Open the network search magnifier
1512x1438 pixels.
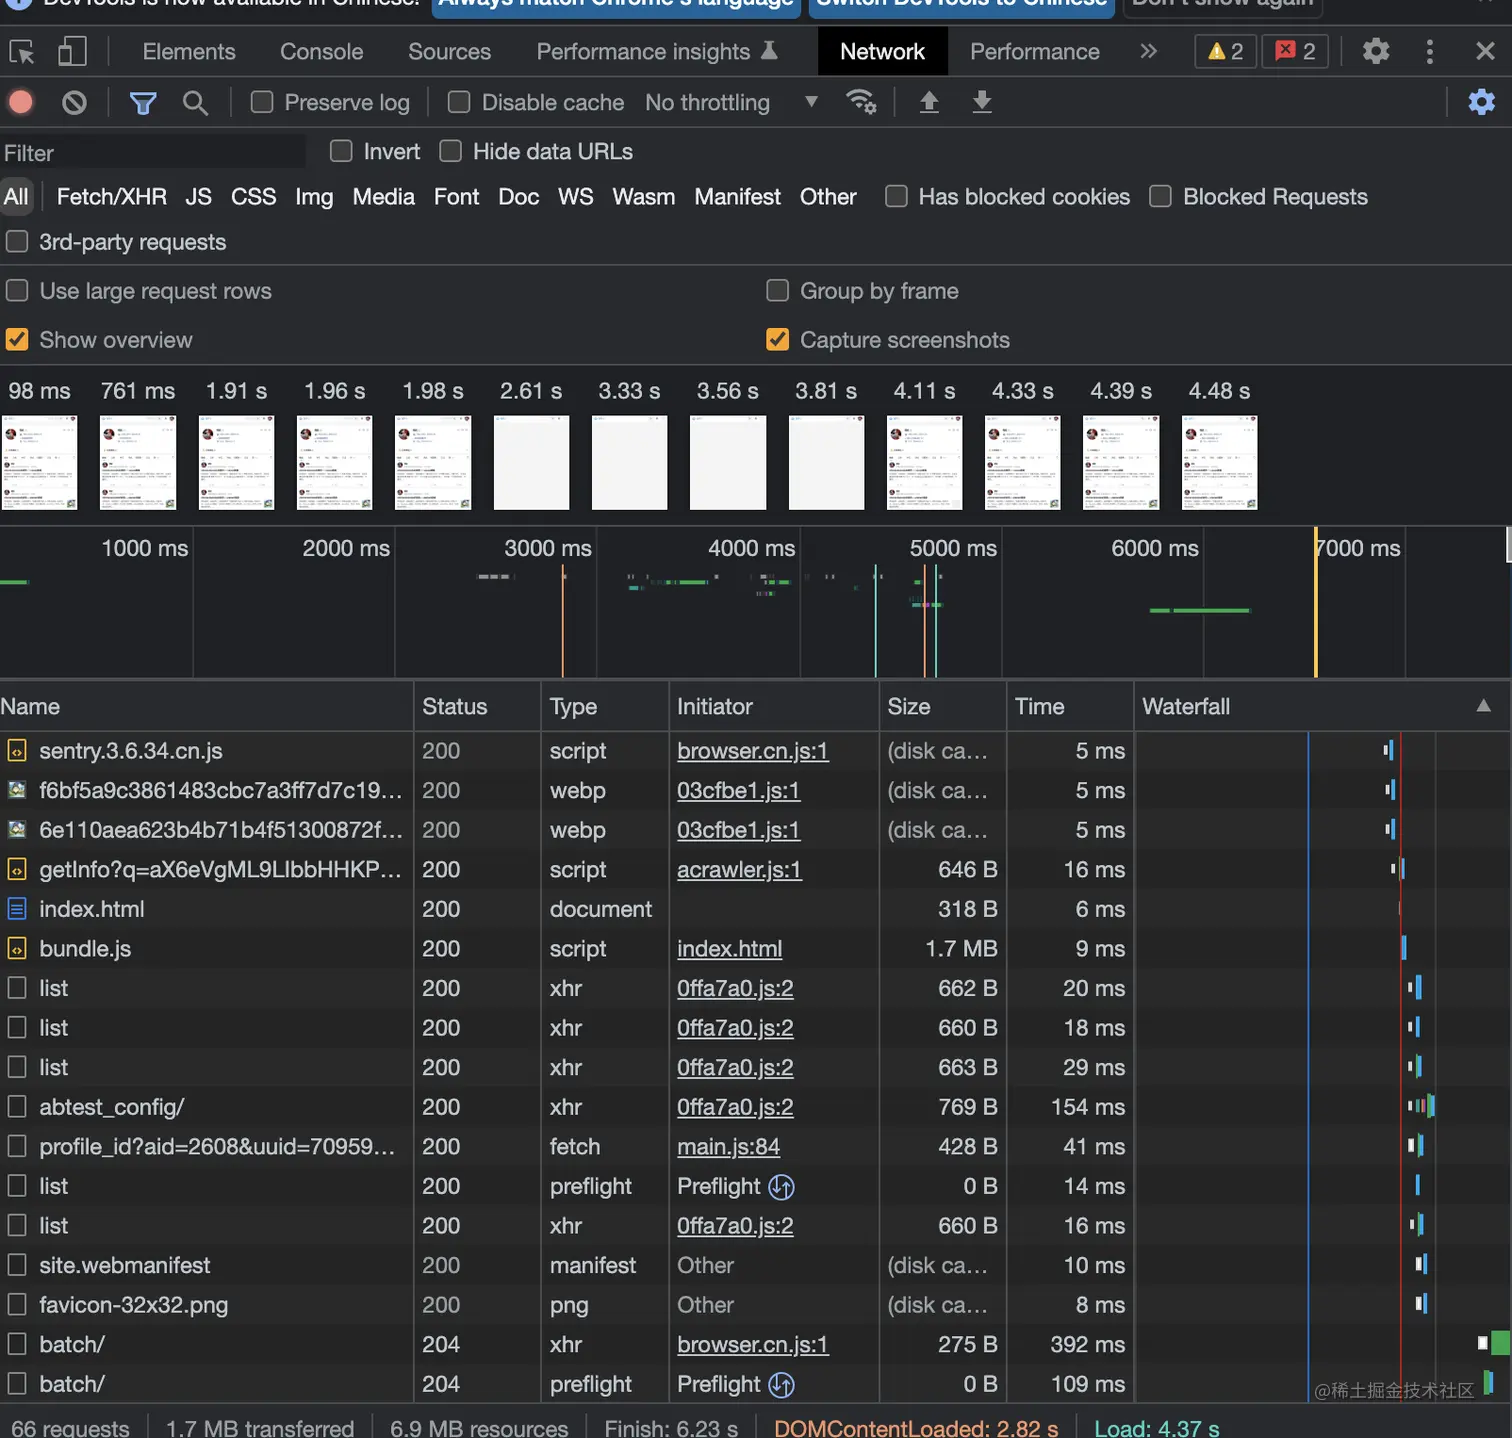(195, 102)
